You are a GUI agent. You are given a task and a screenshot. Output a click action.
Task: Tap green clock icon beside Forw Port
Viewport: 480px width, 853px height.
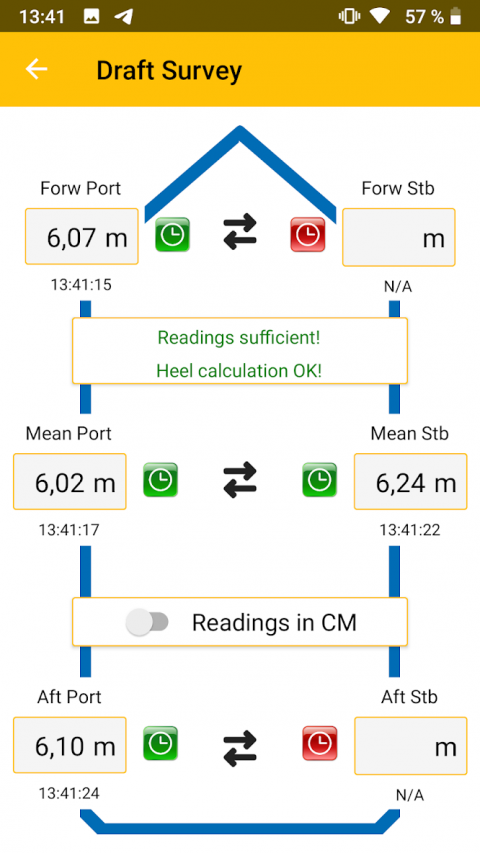[173, 234]
